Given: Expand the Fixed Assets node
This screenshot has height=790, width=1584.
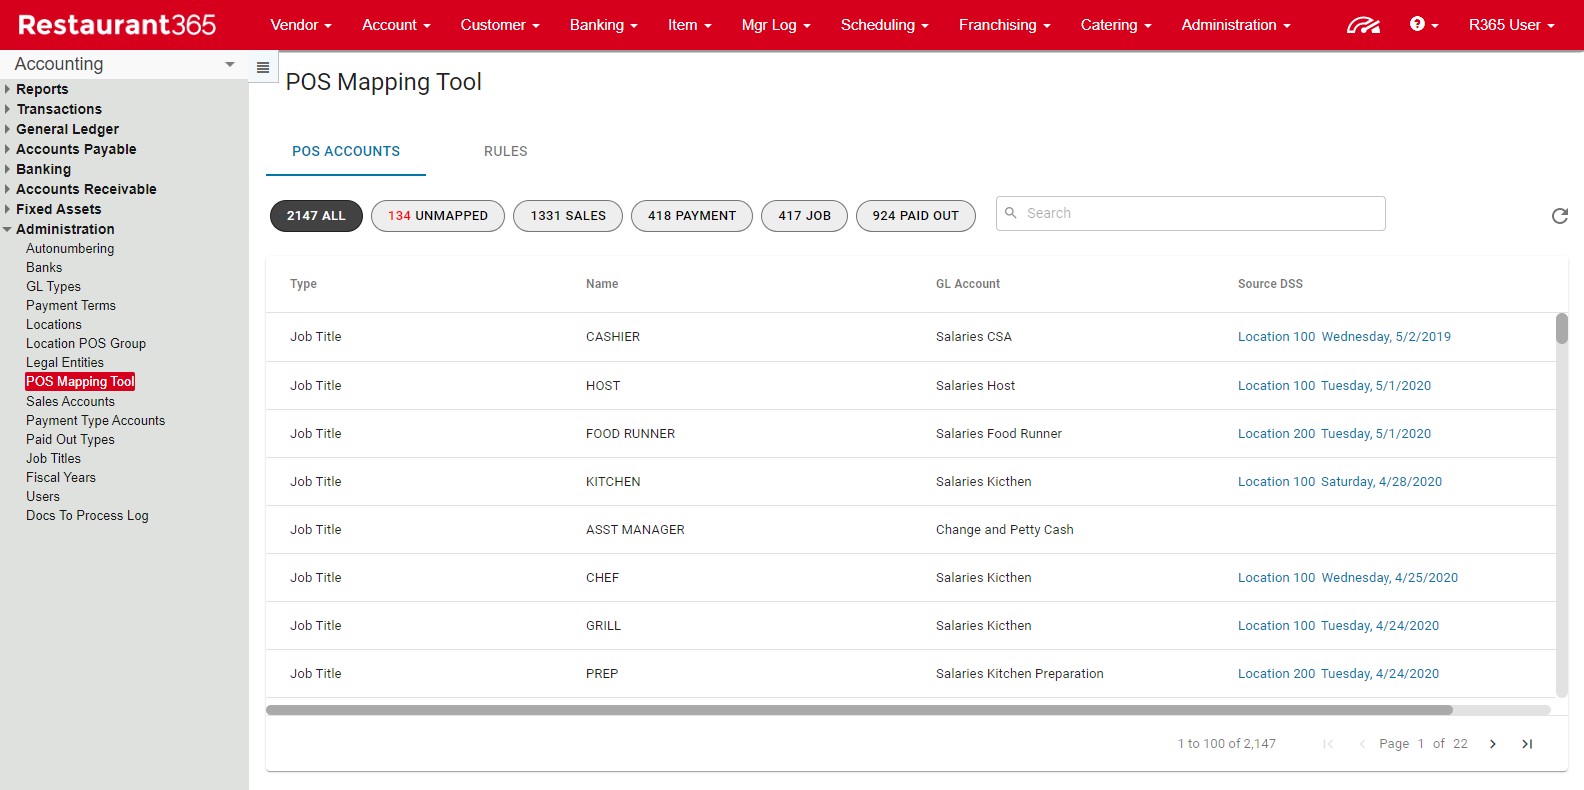Looking at the screenshot, I should pos(7,209).
